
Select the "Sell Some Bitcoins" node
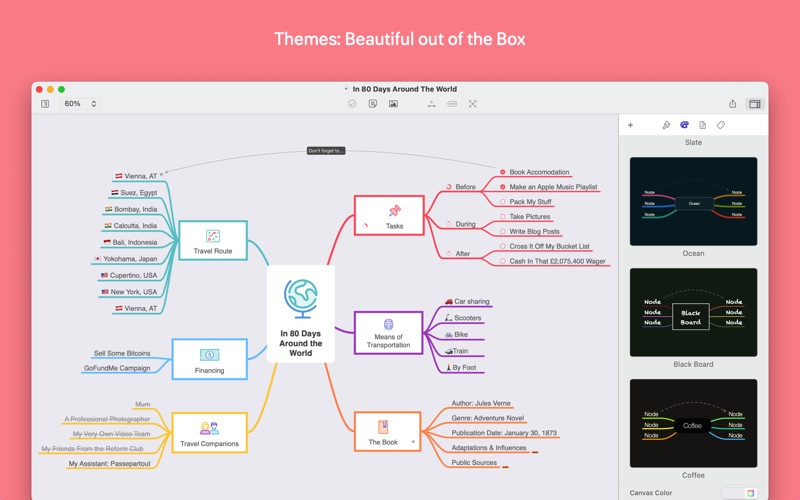tap(122, 353)
